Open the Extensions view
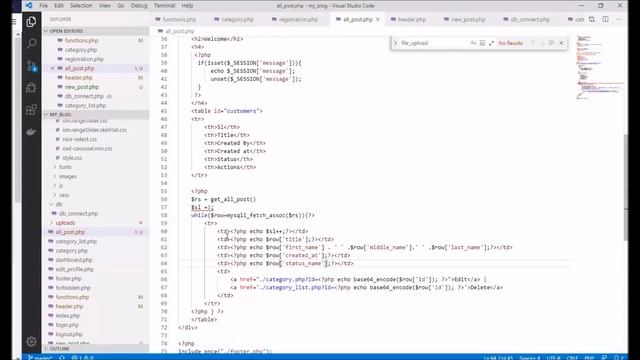This screenshot has height=360, width=640. [31, 110]
